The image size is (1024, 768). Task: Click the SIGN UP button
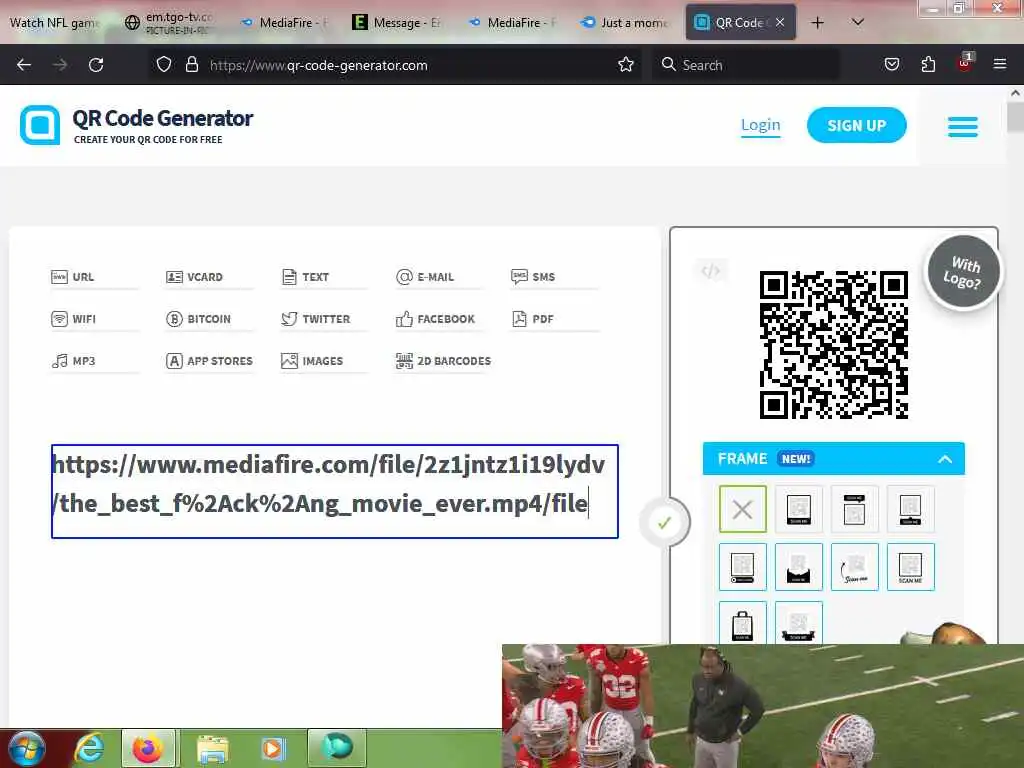(856, 125)
